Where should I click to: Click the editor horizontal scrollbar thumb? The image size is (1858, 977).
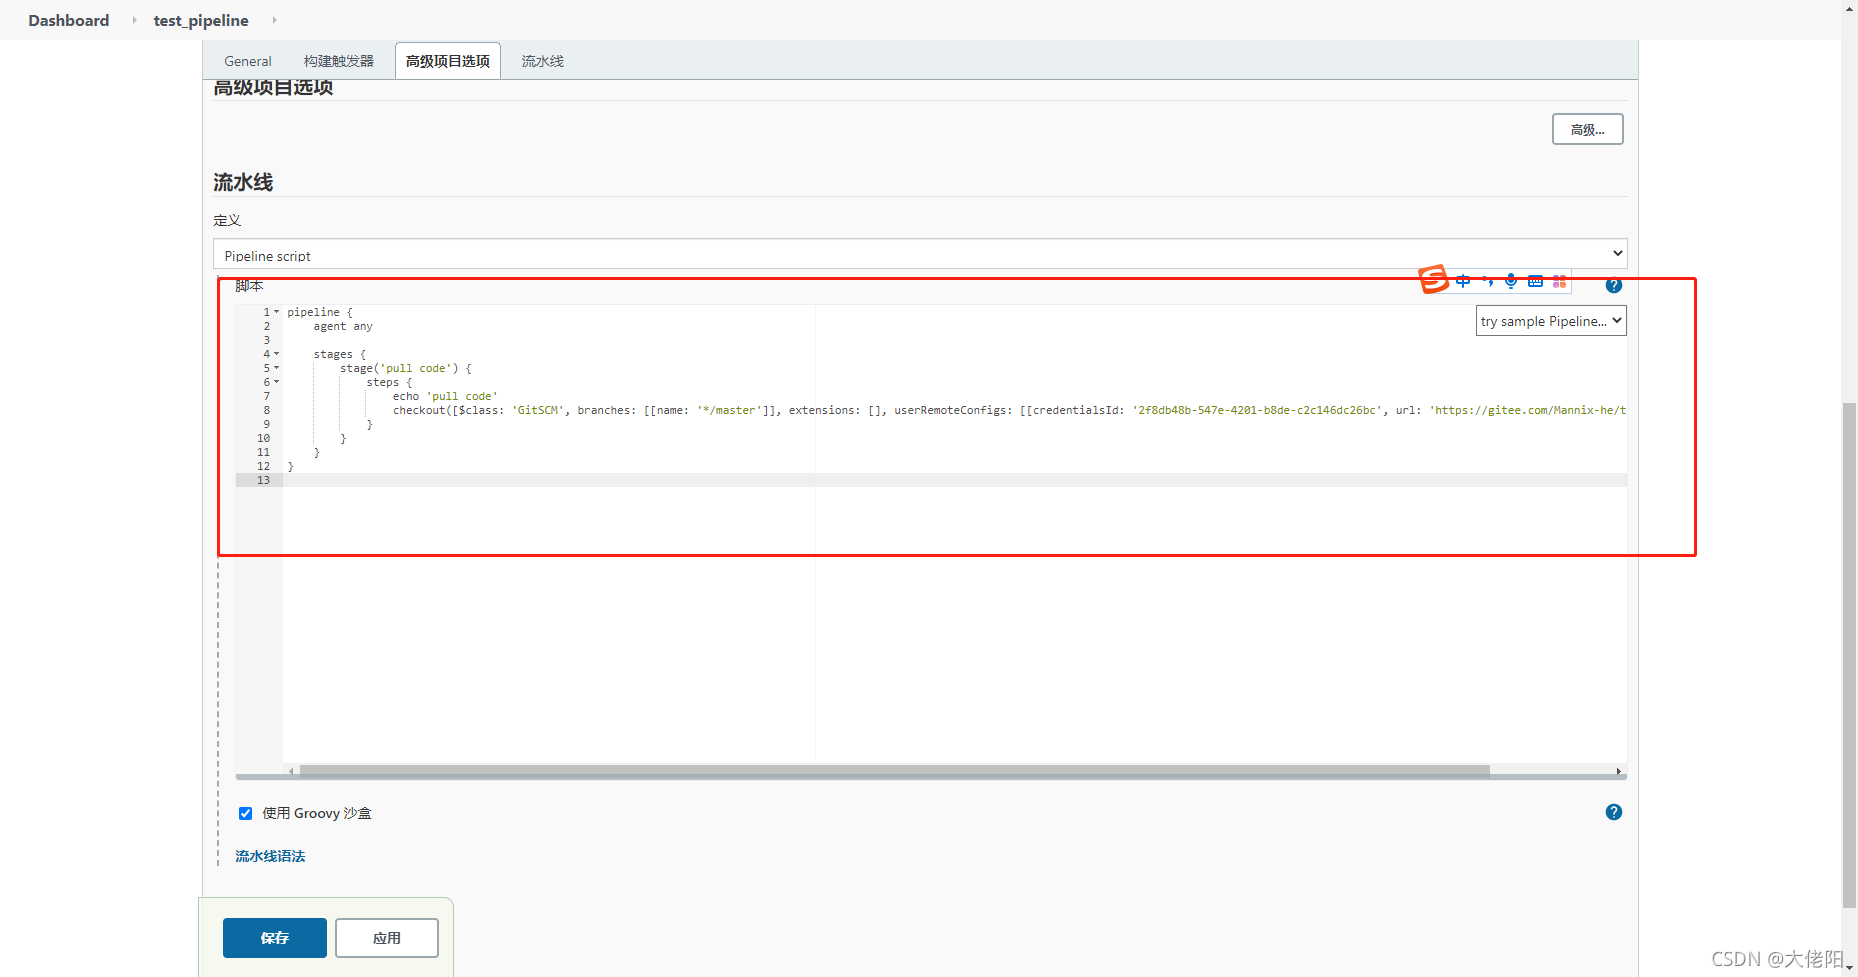coord(894,770)
